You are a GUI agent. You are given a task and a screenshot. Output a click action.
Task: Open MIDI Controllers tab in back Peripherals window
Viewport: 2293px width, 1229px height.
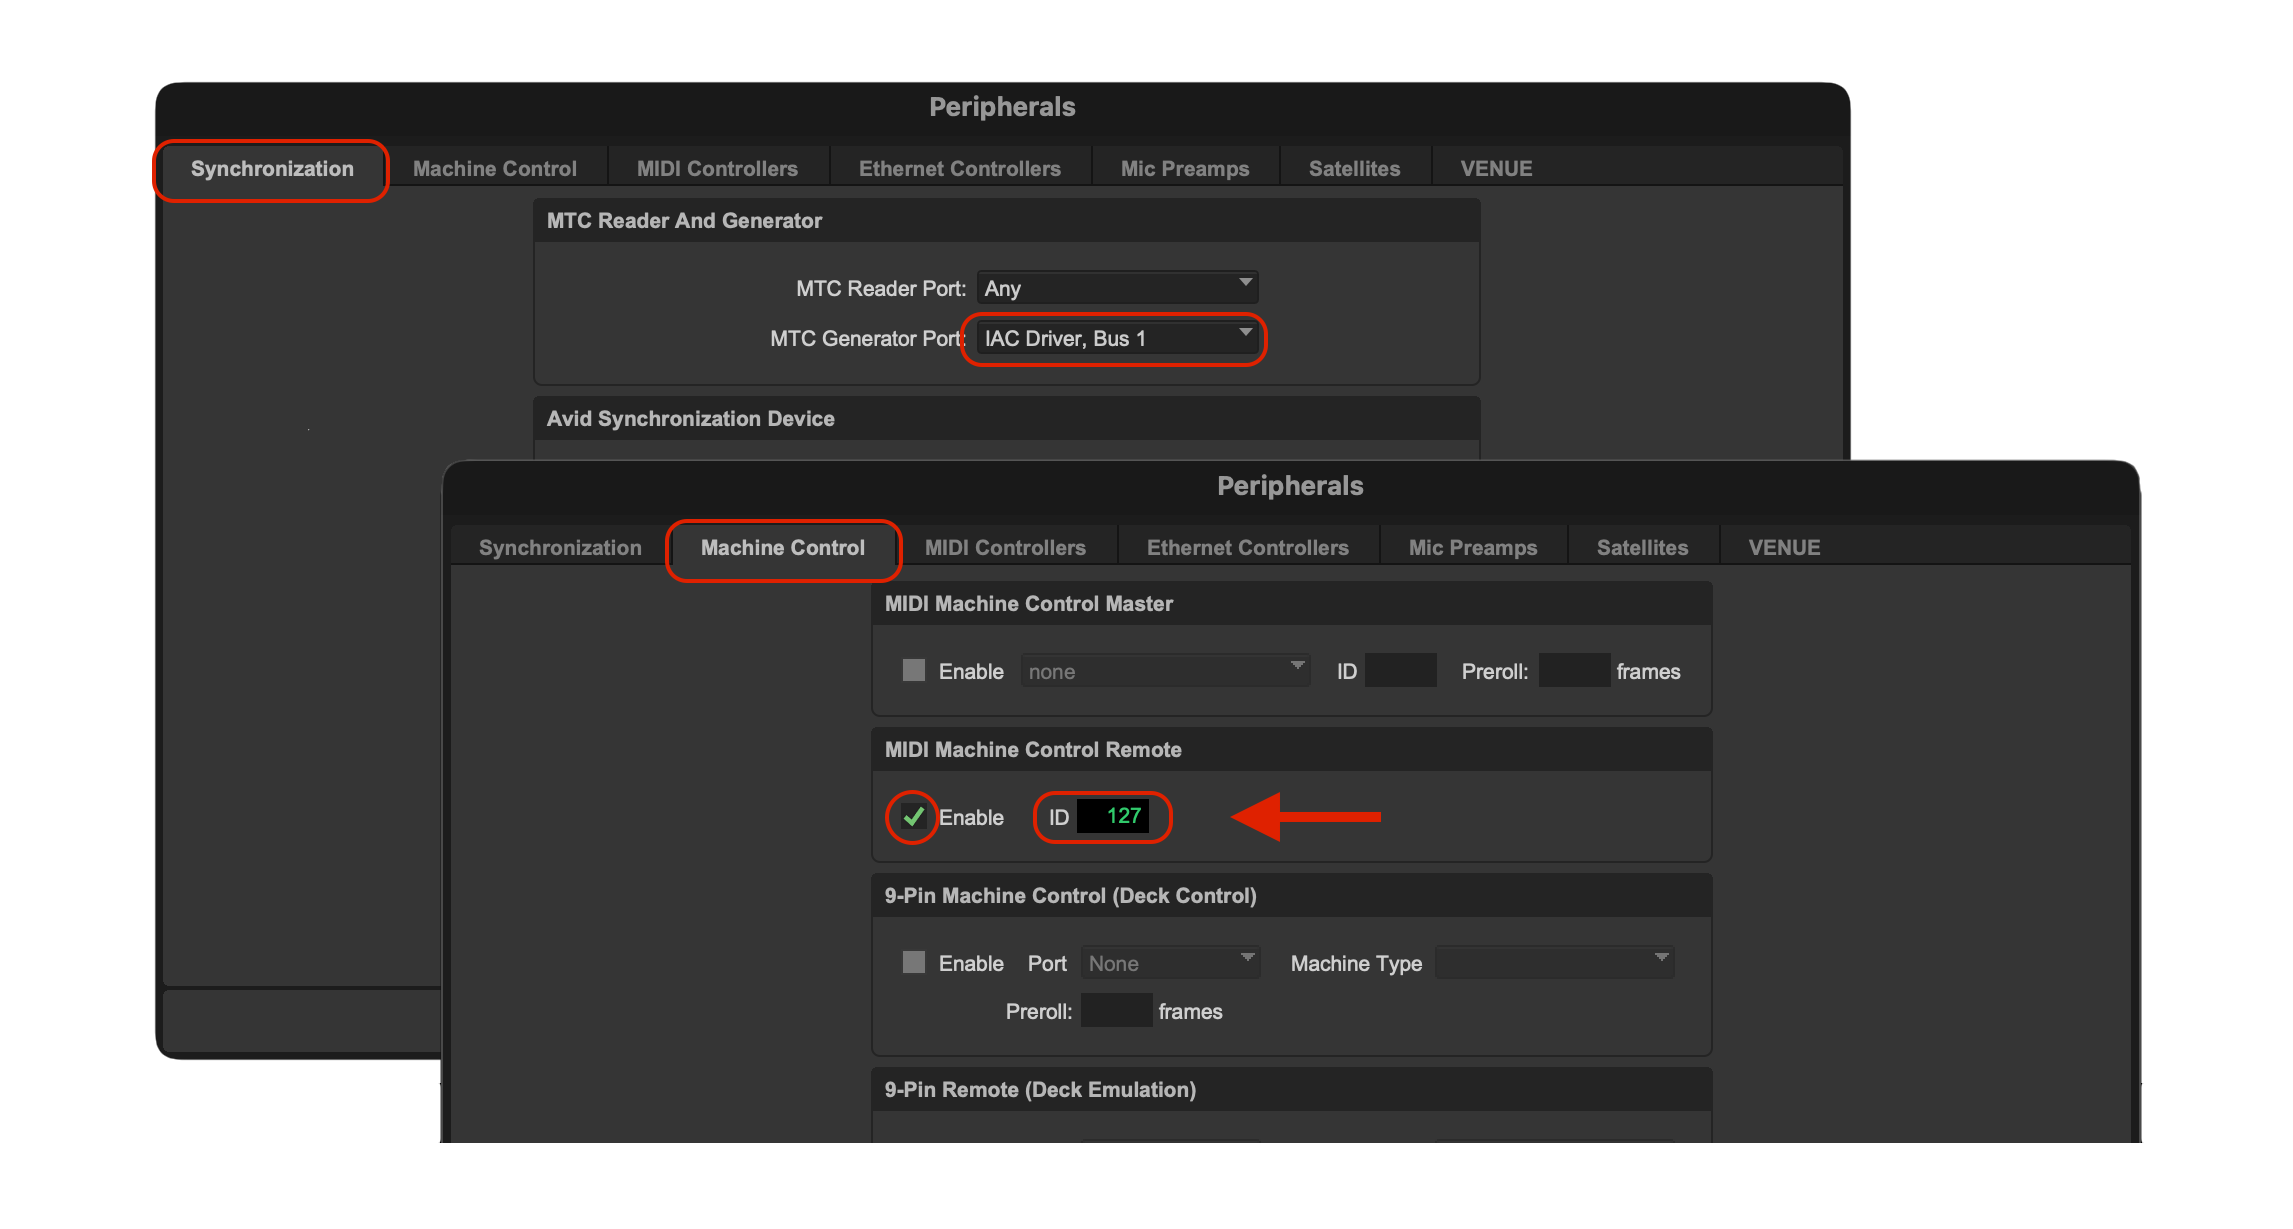coord(717,169)
